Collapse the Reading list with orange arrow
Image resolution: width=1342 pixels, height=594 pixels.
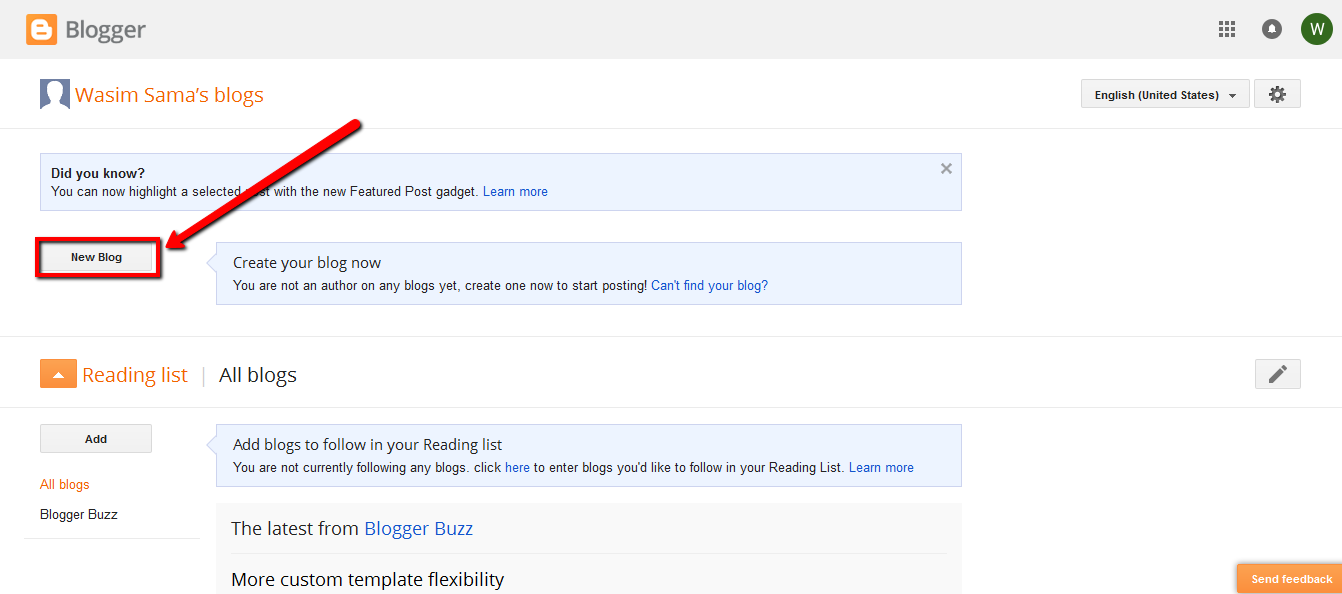point(58,374)
